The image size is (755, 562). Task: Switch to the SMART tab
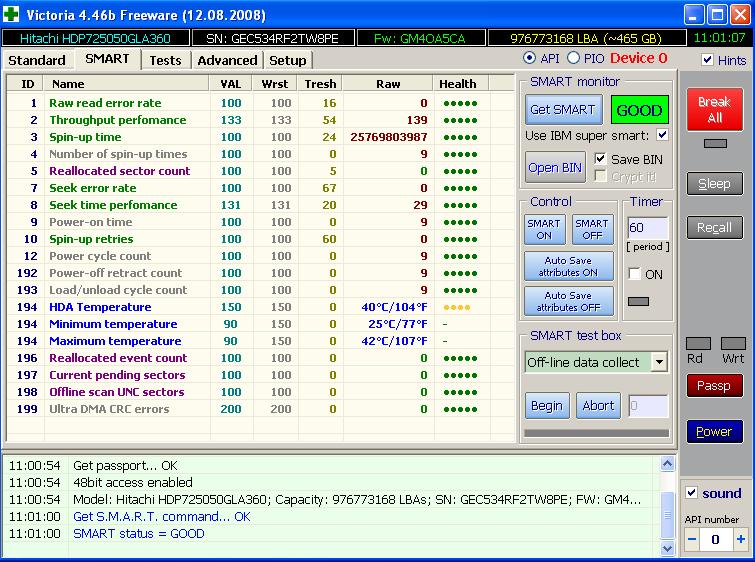[x=107, y=59]
